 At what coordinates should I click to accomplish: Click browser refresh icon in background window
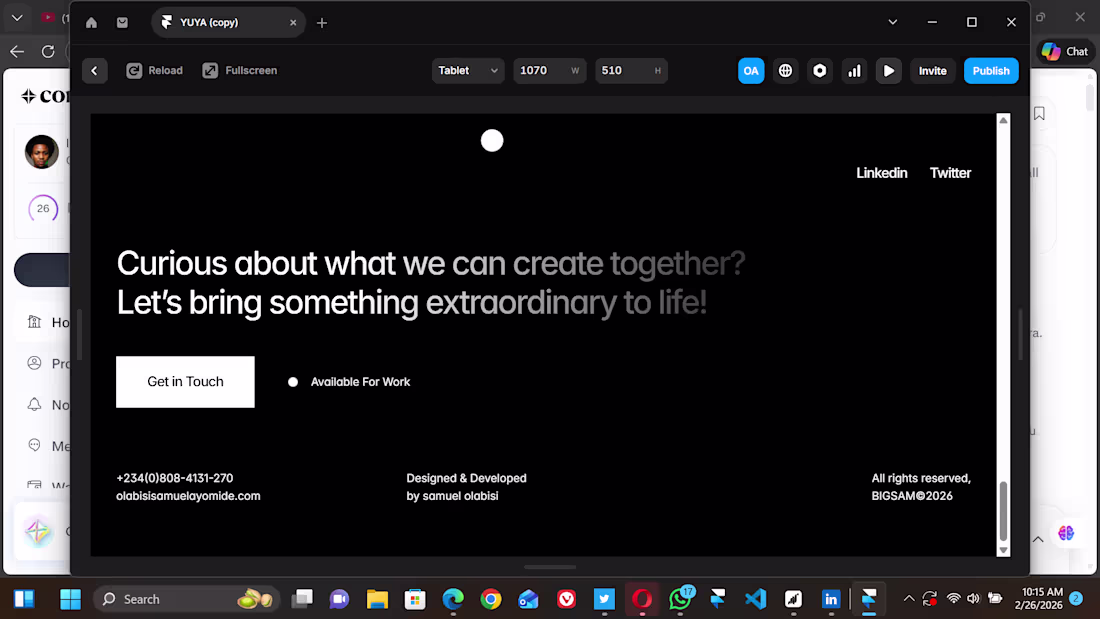[48, 51]
